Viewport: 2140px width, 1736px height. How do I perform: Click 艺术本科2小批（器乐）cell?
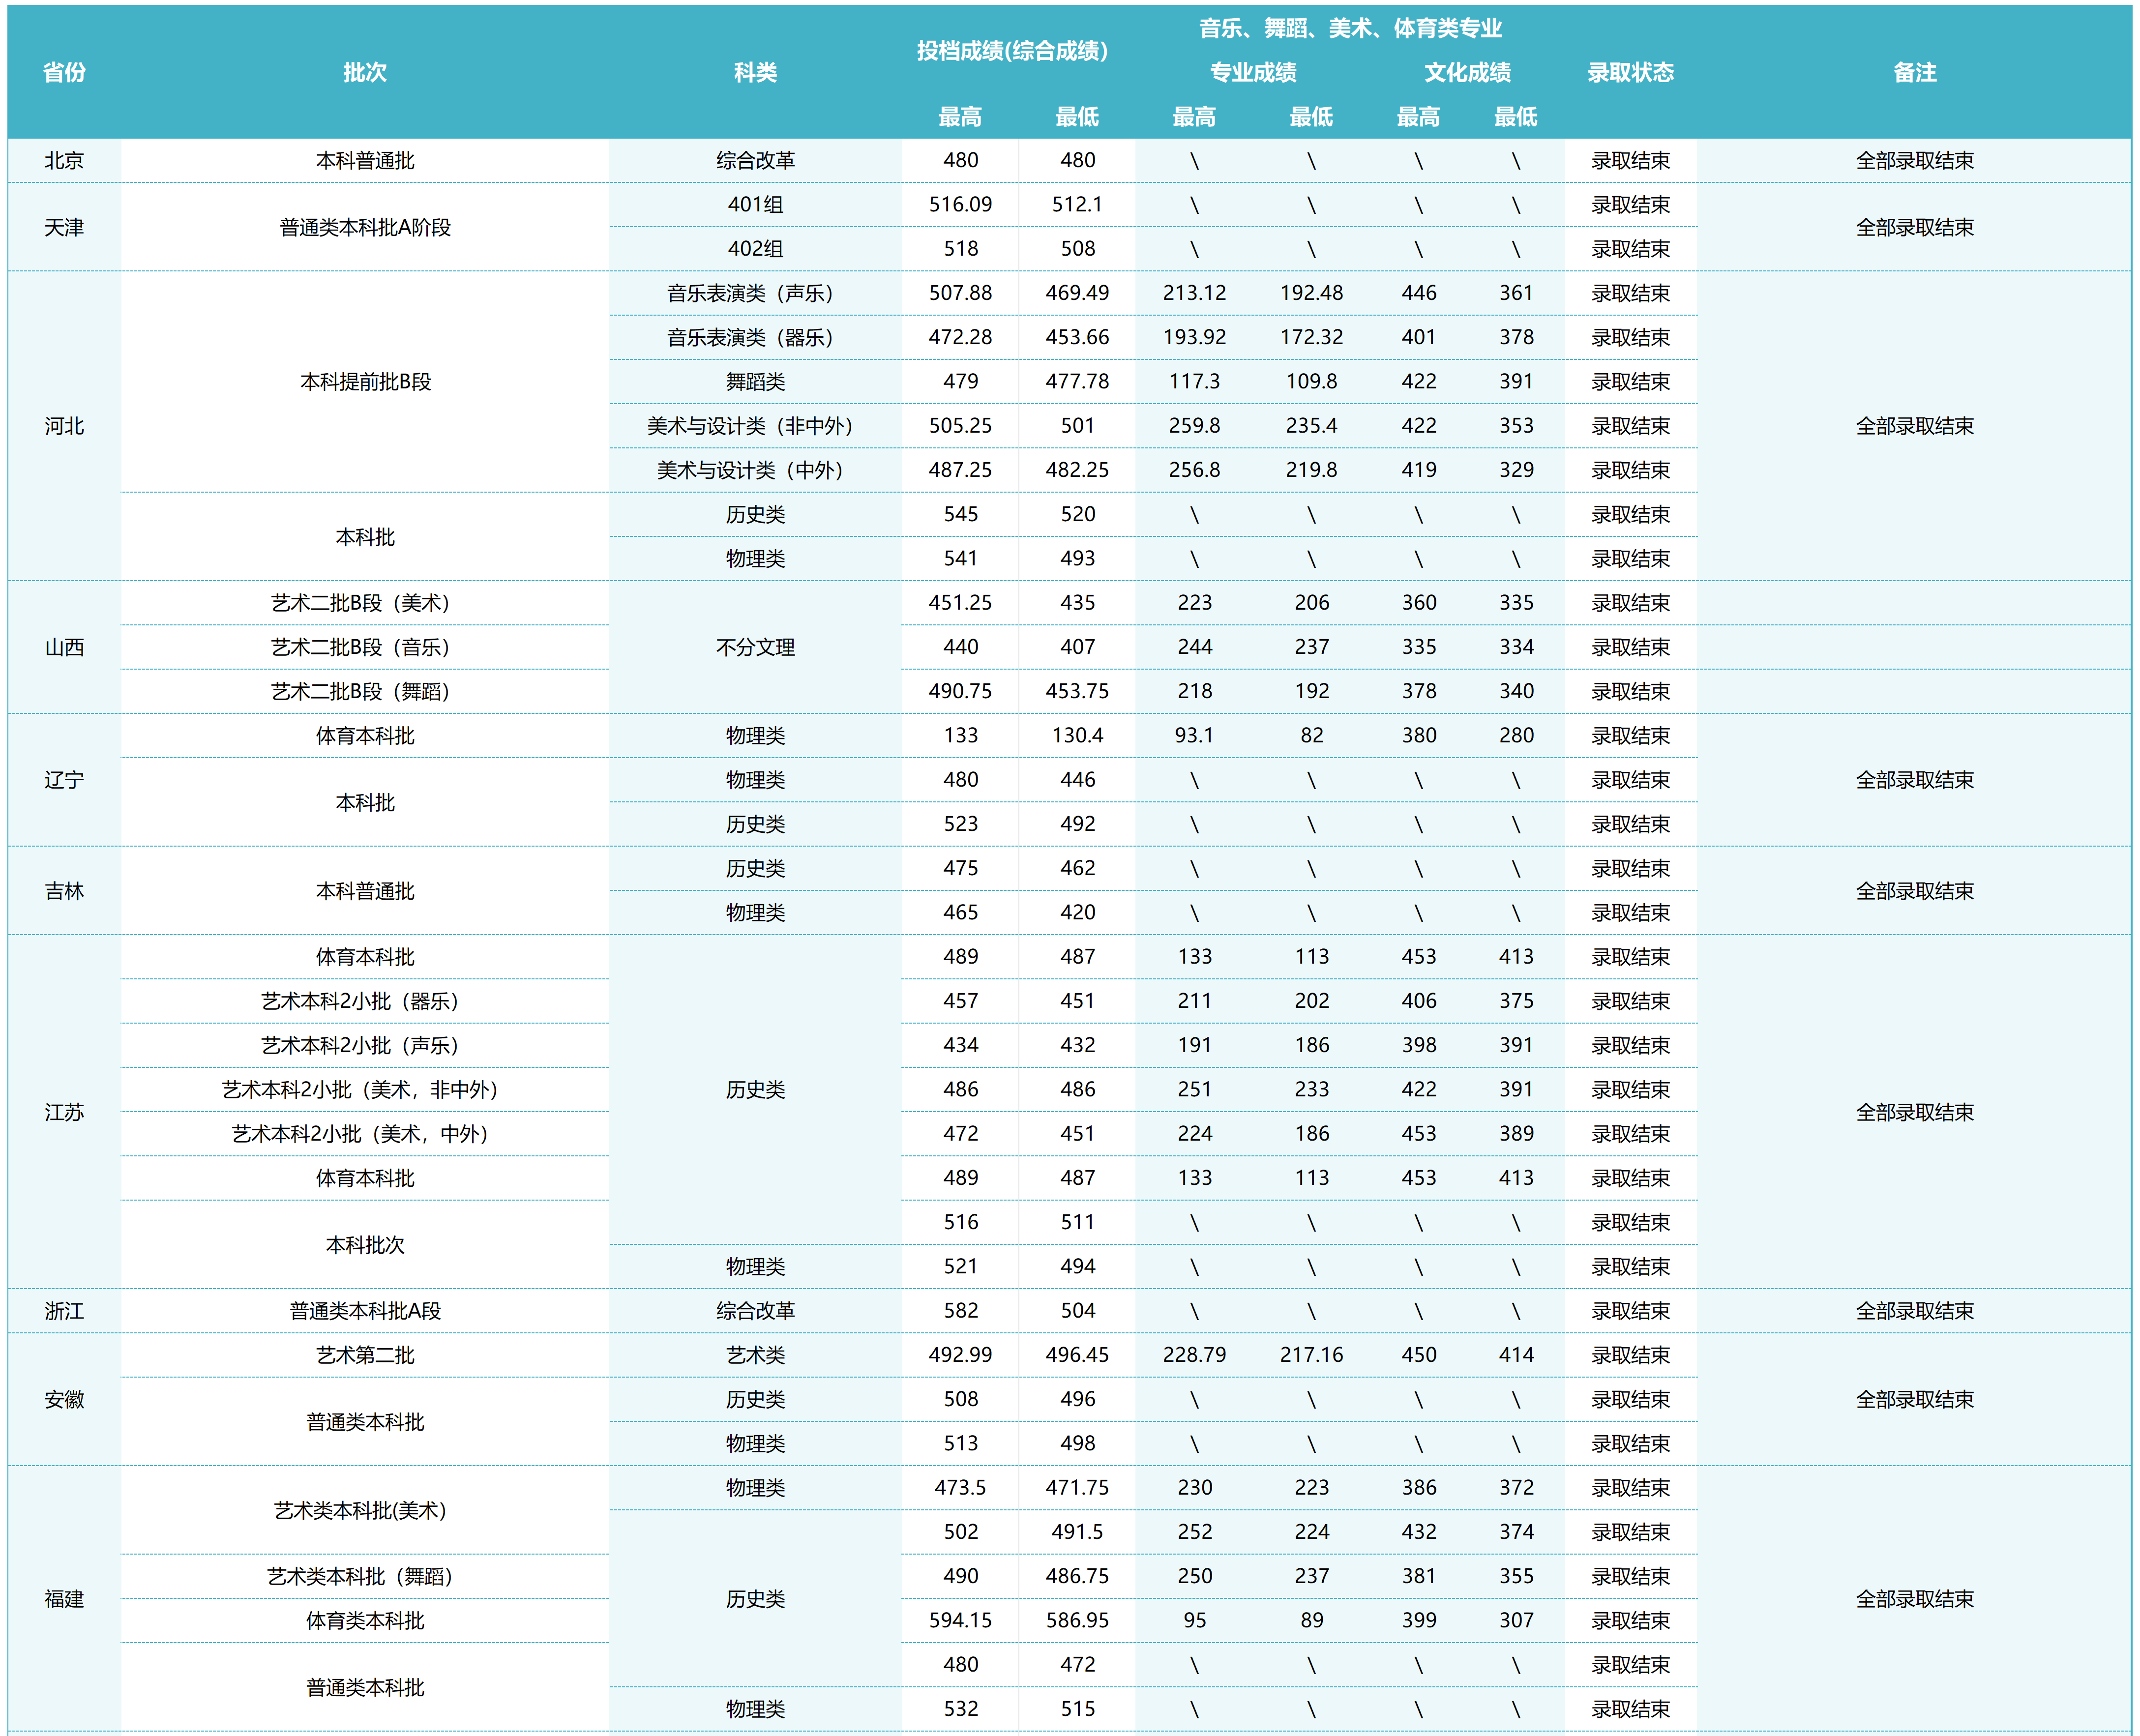(365, 1001)
